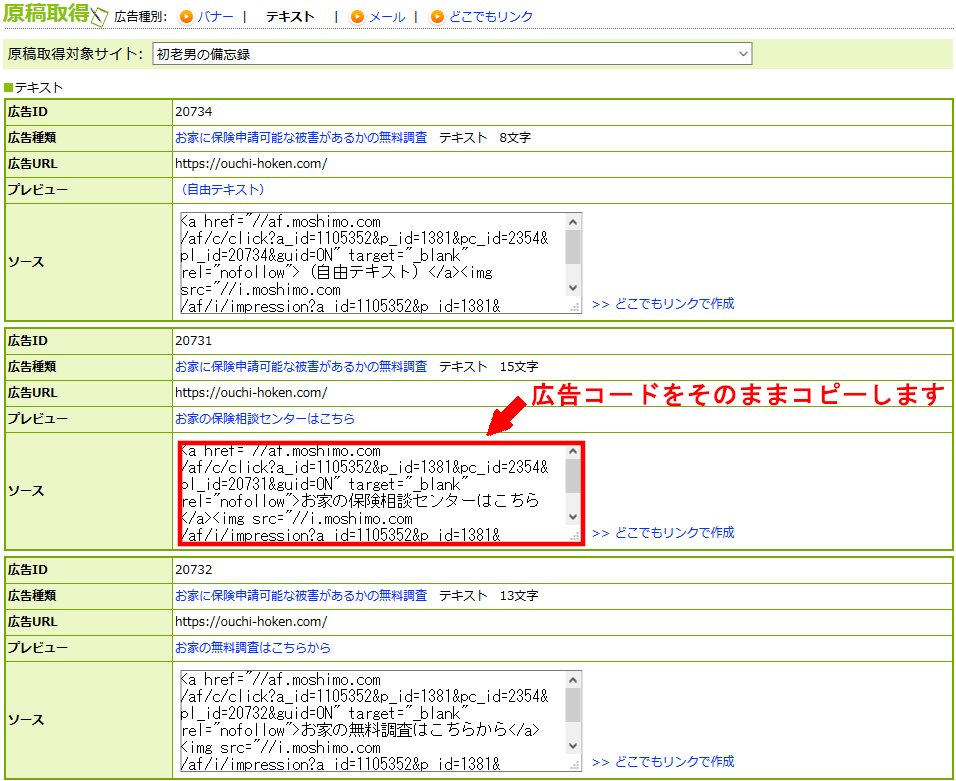Click the ouchi-hoken.com URL in ad 20734 block
Image resolution: width=956 pixels, height=781 pixels.
click(251, 163)
